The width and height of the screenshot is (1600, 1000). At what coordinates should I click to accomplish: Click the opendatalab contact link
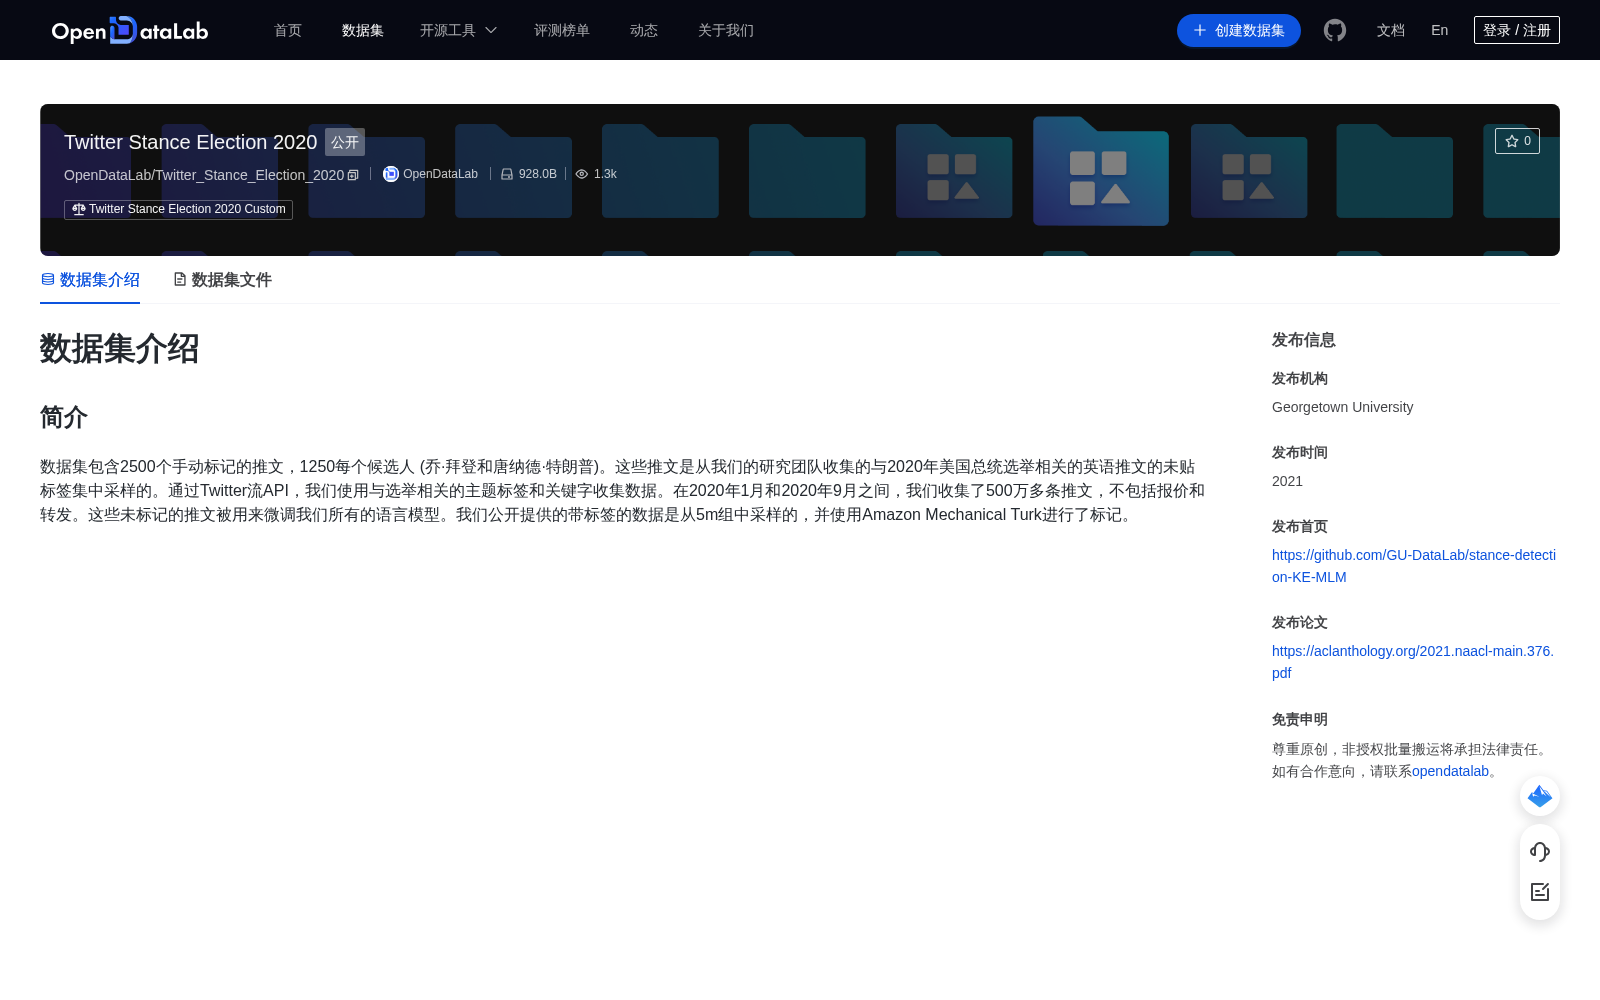pyautogui.click(x=1450, y=771)
